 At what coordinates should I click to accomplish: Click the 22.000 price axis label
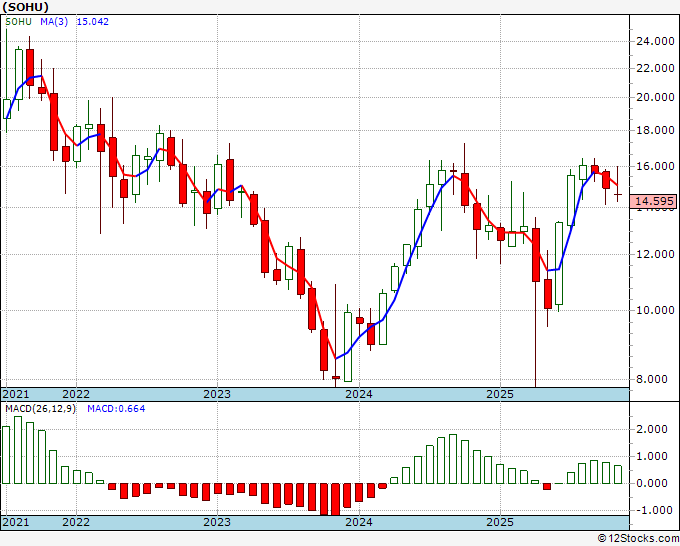tap(655, 69)
